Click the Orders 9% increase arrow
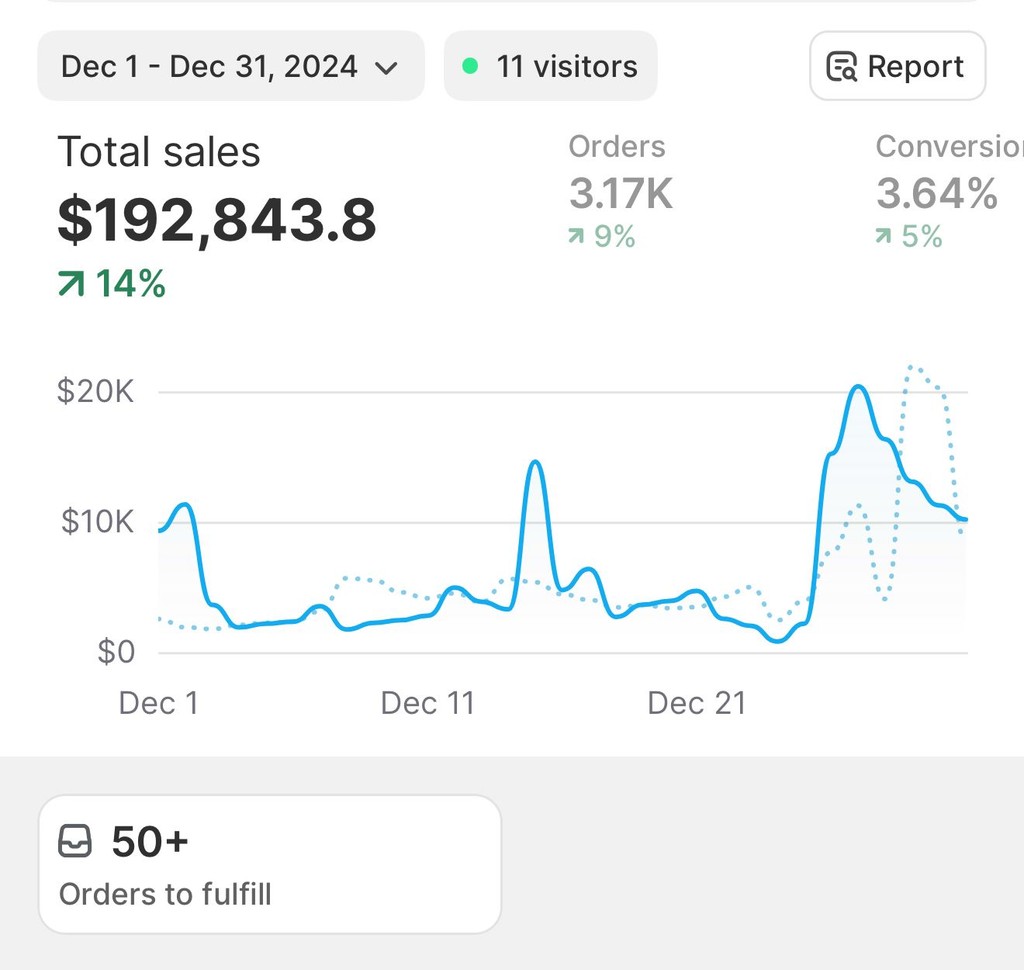This screenshot has height=970, width=1024. (575, 236)
